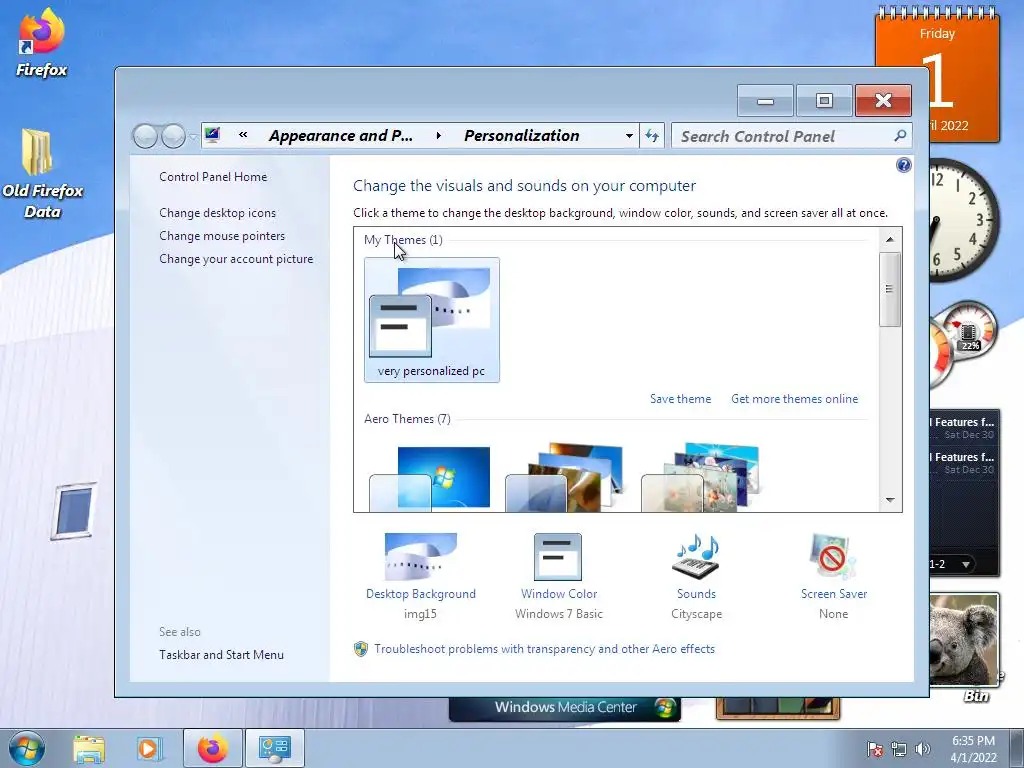Click the Aero Themes (7) heading
Image resolution: width=1024 pixels, height=768 pixels.
point(407,419)
